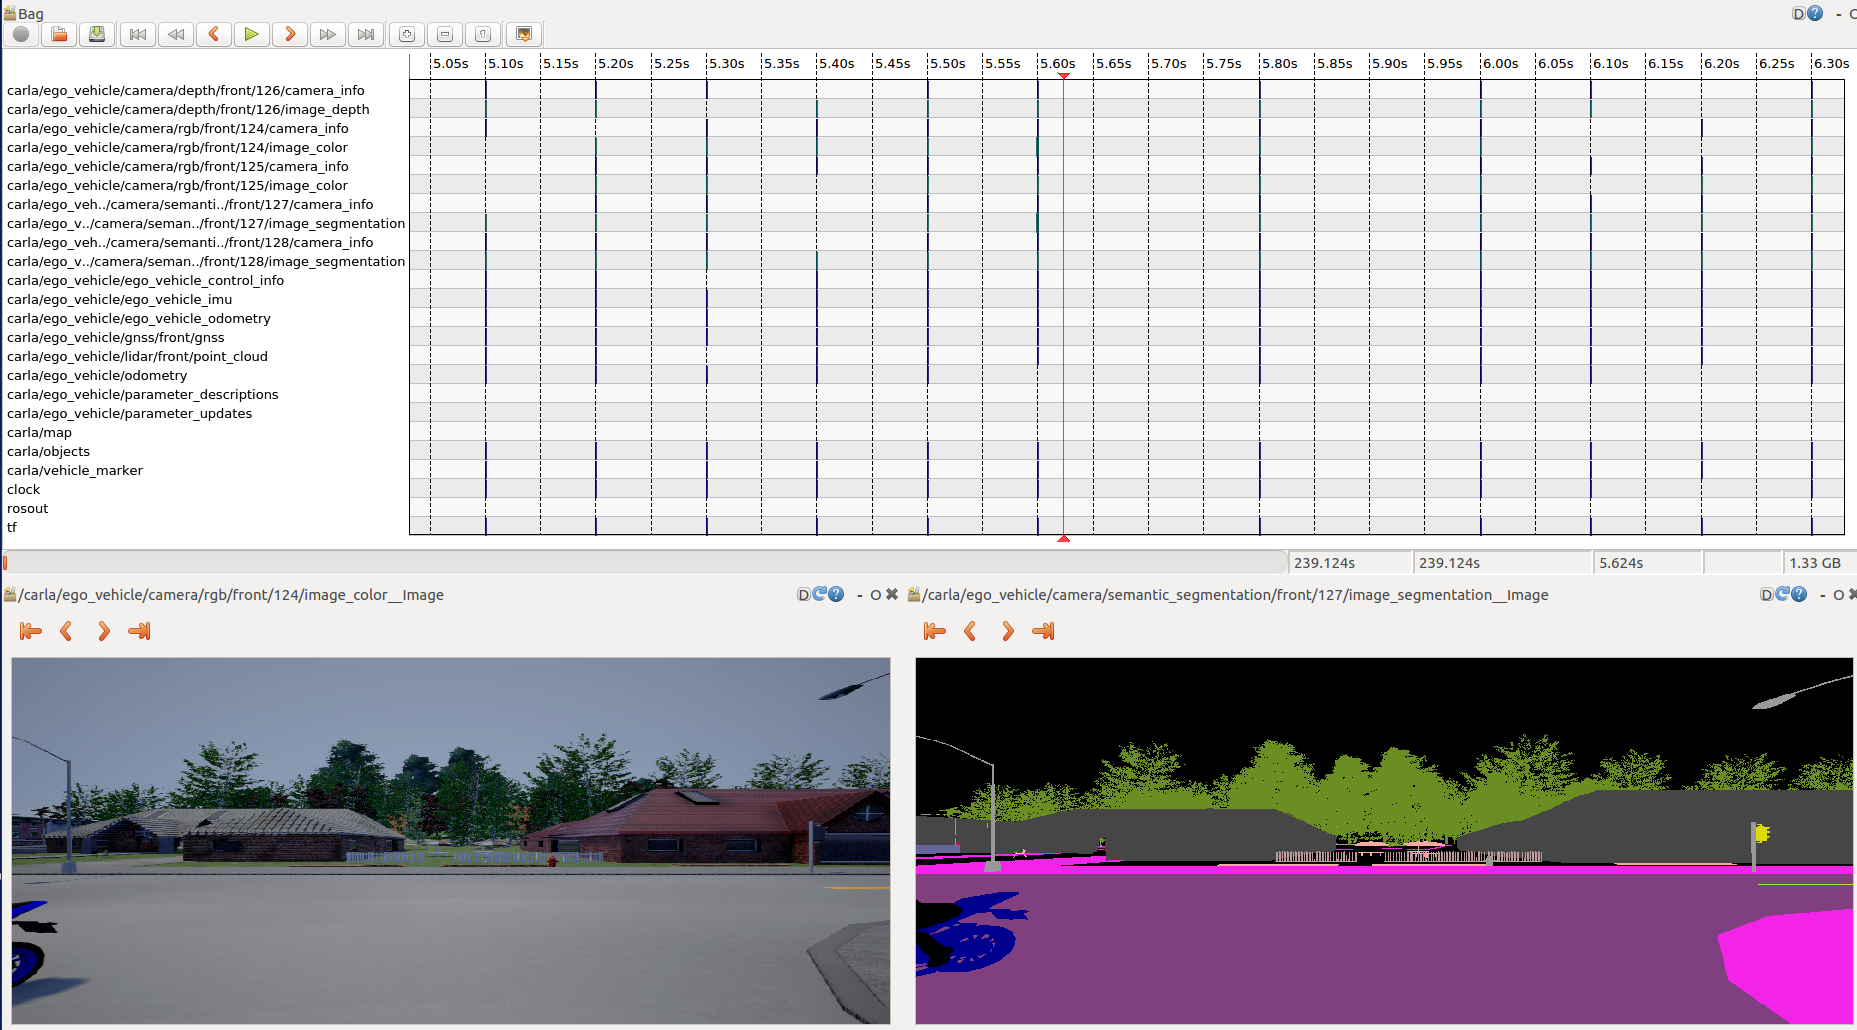
Task: Click the 1.33 GB file size status
Action: click(x=1815, y=563)
